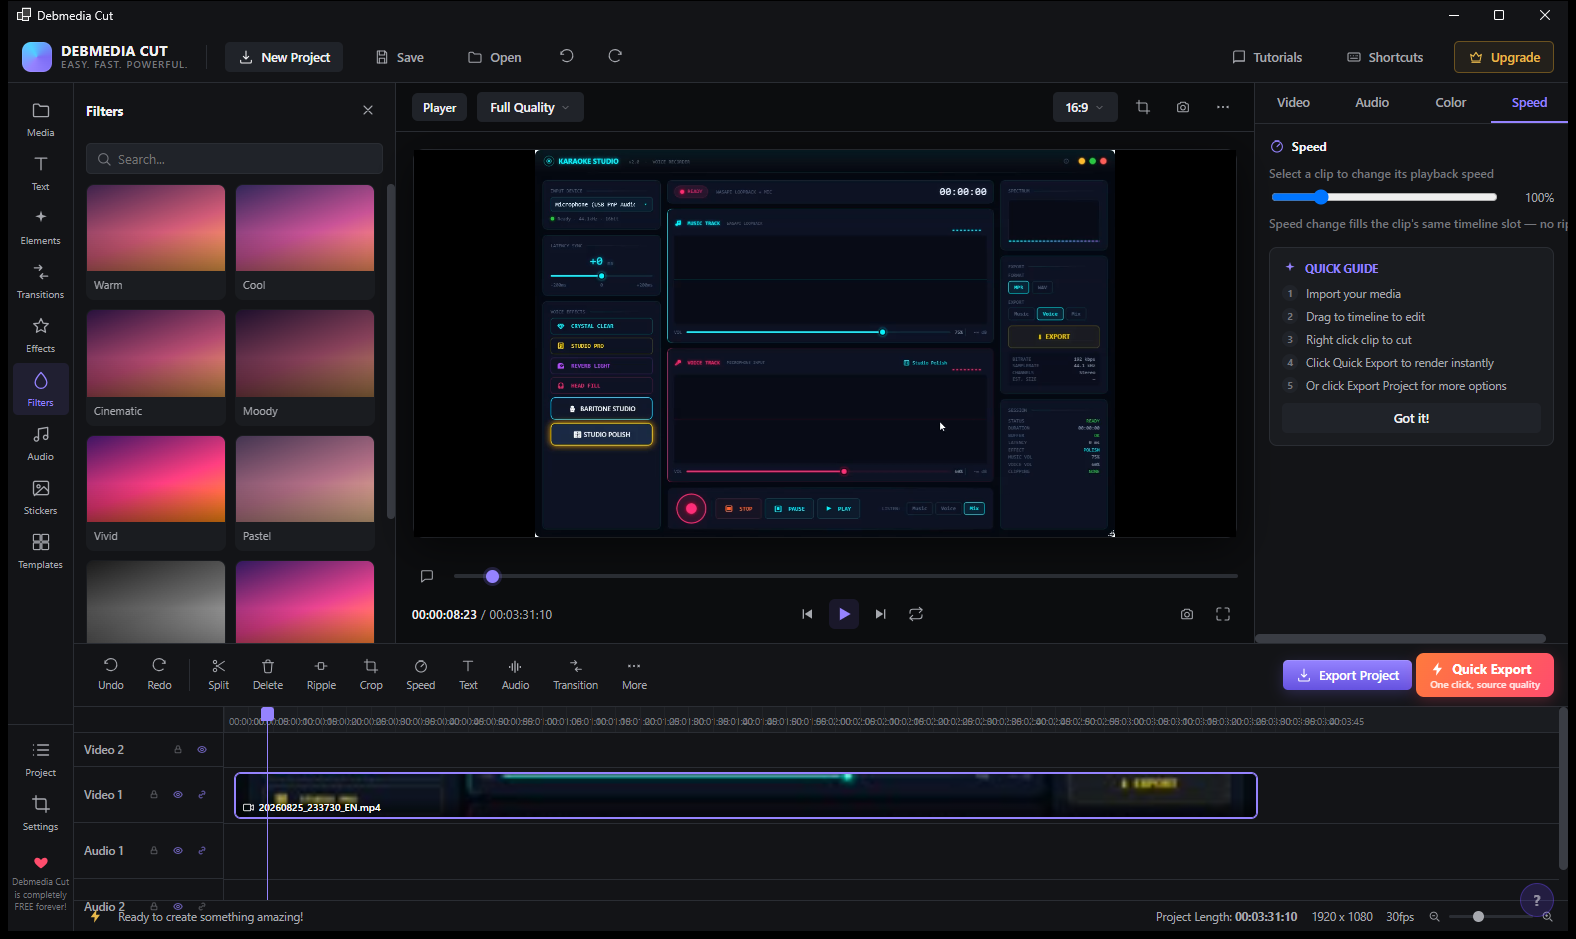Toggle link icon on Video 1 track
The image size is (1576, 939).
[202, 795]
